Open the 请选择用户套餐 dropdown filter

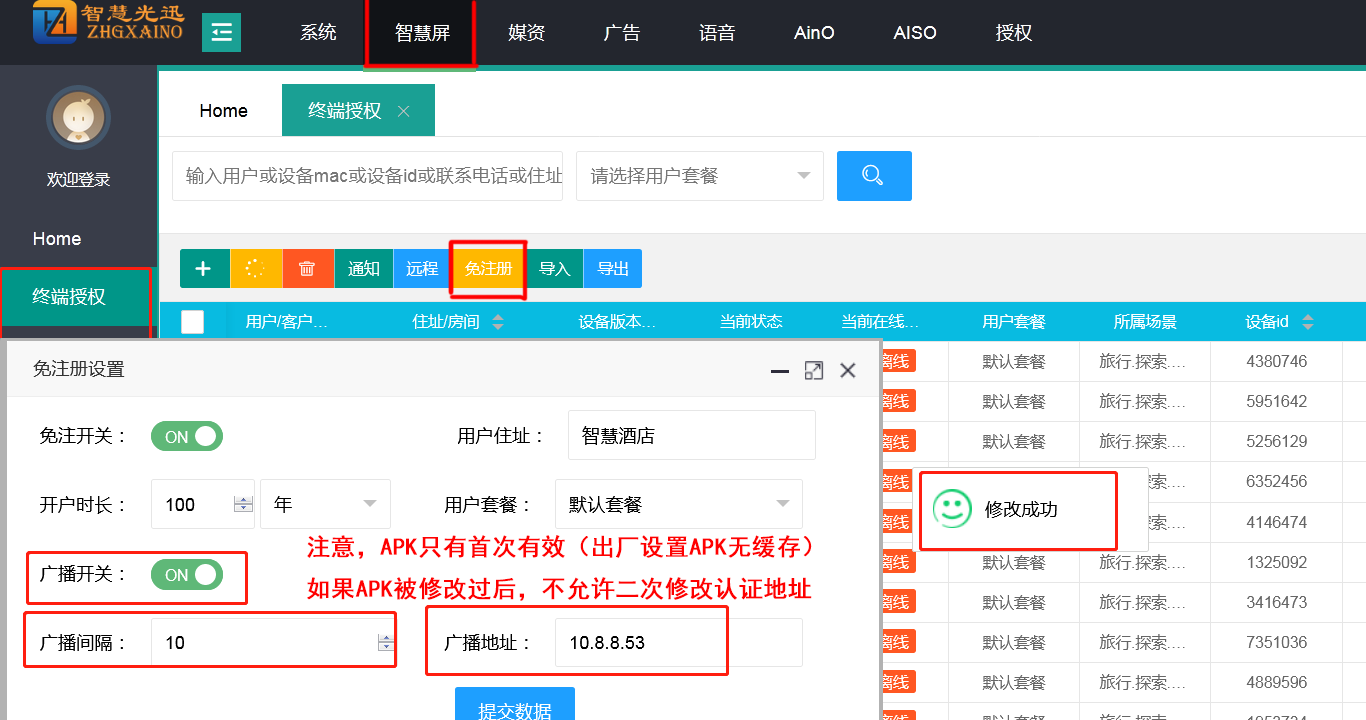[x=699, y=176]
